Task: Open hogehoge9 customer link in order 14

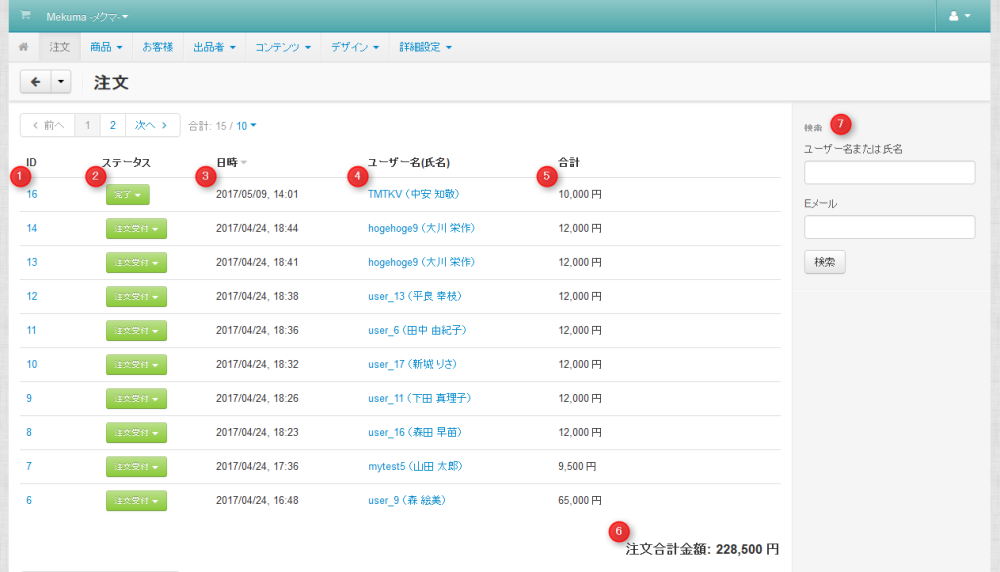Action: 422,228
